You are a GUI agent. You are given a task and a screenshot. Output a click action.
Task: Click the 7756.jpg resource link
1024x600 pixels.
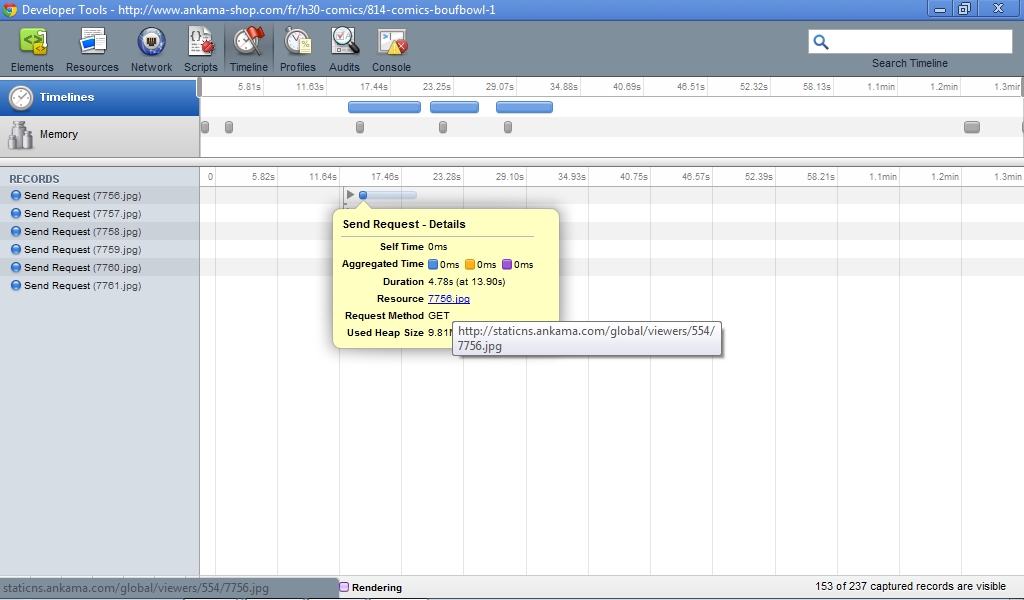pos(448,299)
